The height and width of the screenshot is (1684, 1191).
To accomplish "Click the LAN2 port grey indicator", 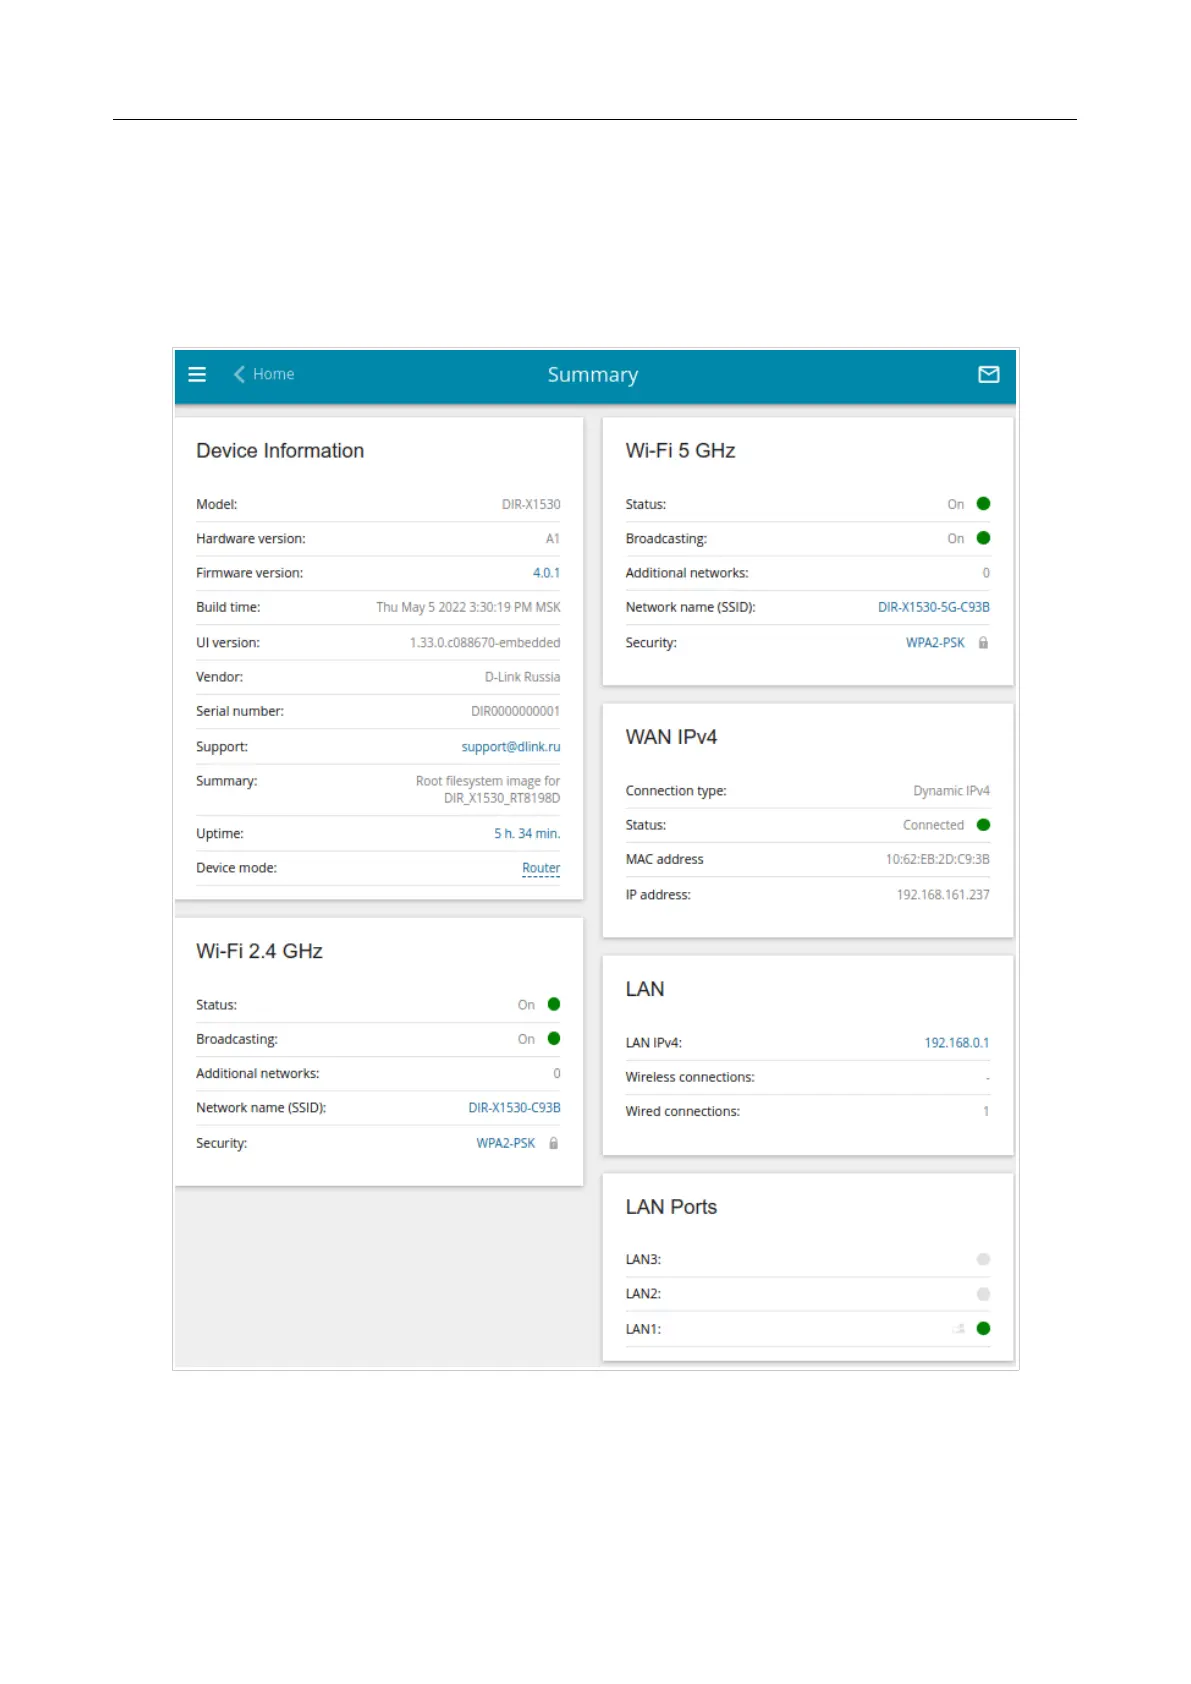I will pyautogui.click(x=983, y=1294).
